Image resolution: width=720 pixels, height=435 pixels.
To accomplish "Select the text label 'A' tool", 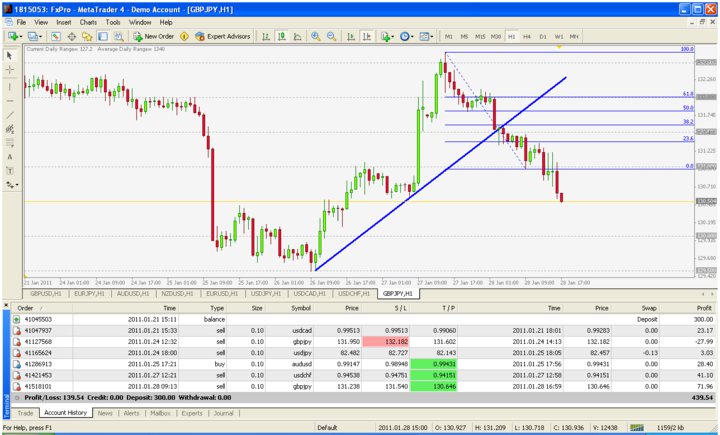I will point(10,157).
